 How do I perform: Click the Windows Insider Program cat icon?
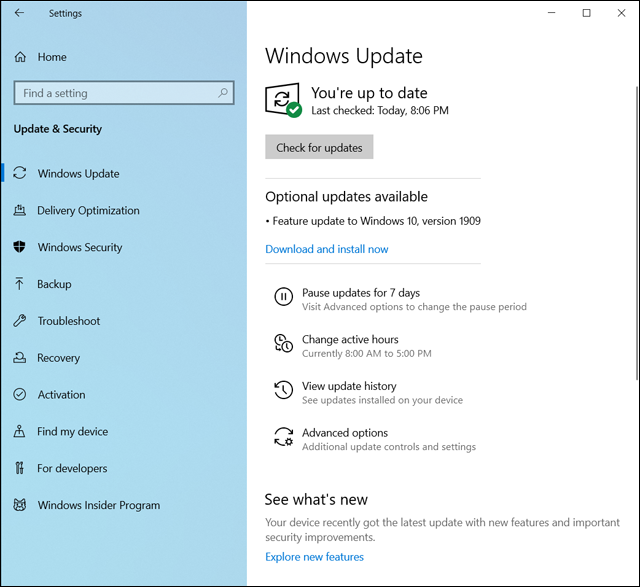pyautogui.click(x=20, y=505)
